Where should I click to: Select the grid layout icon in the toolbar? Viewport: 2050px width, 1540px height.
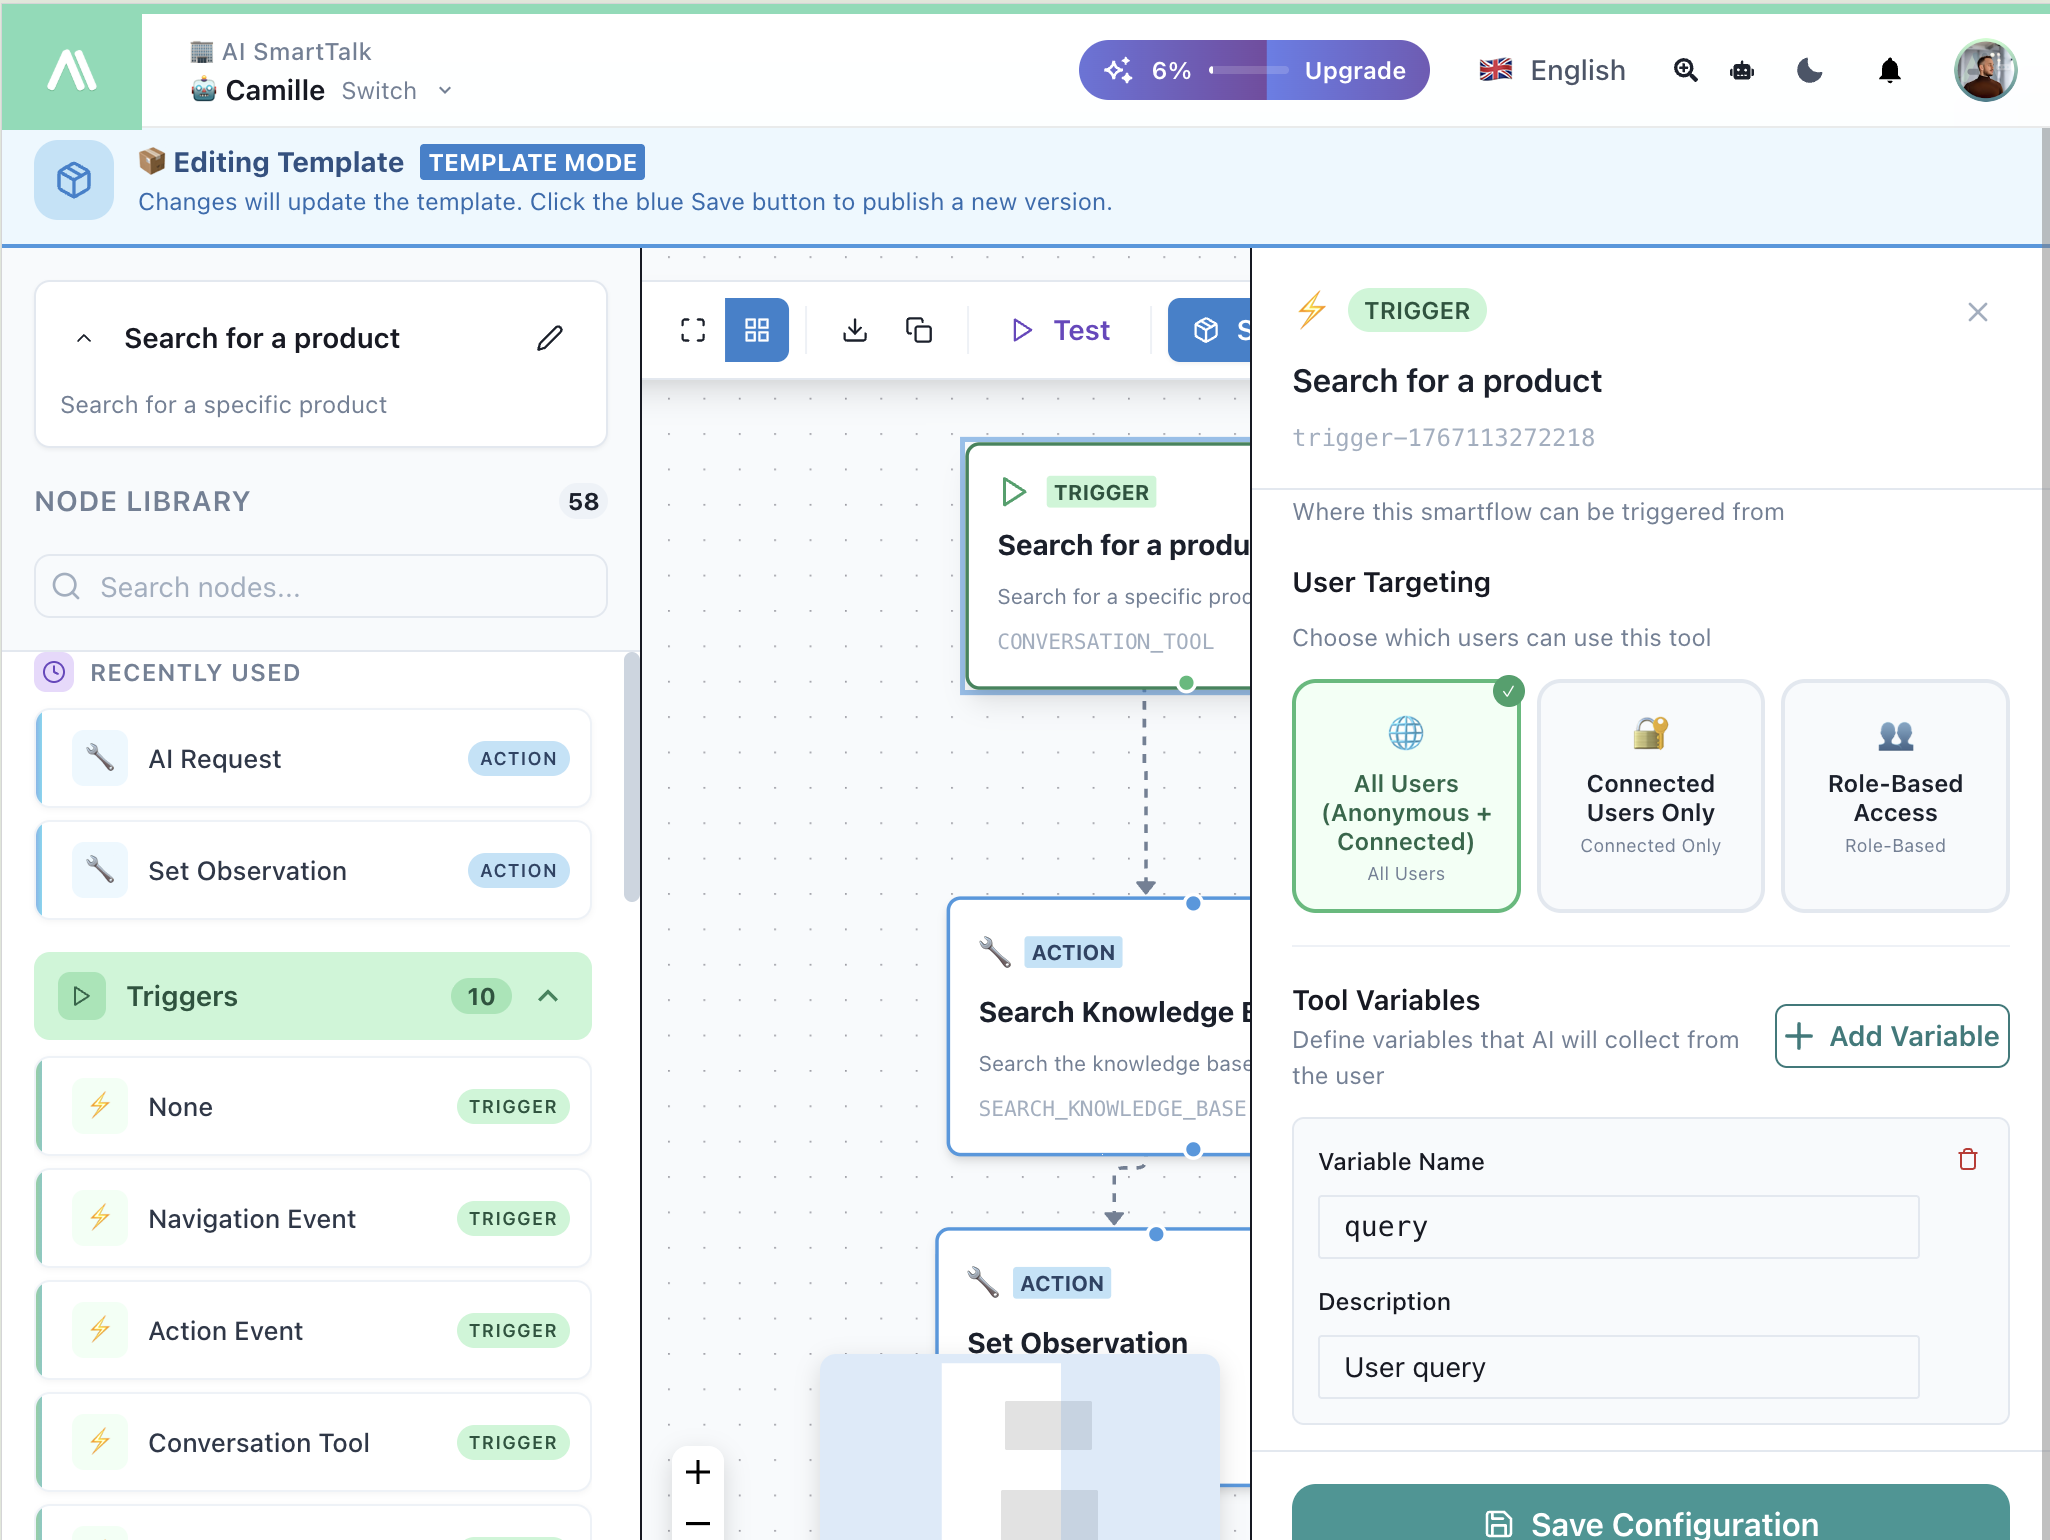756,329
